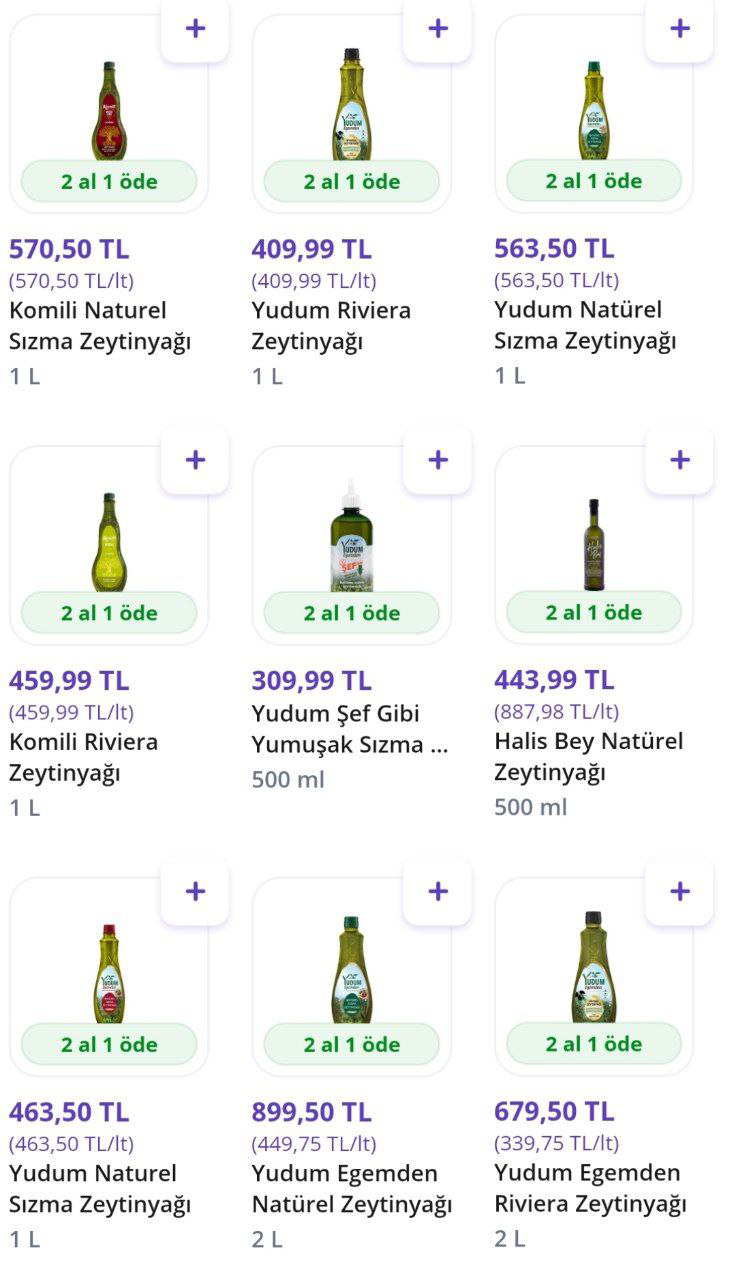The image size is (736, 1280).
Task: View Yudum Şef Gibi bottle image
Action: click(x=351, y=540)
